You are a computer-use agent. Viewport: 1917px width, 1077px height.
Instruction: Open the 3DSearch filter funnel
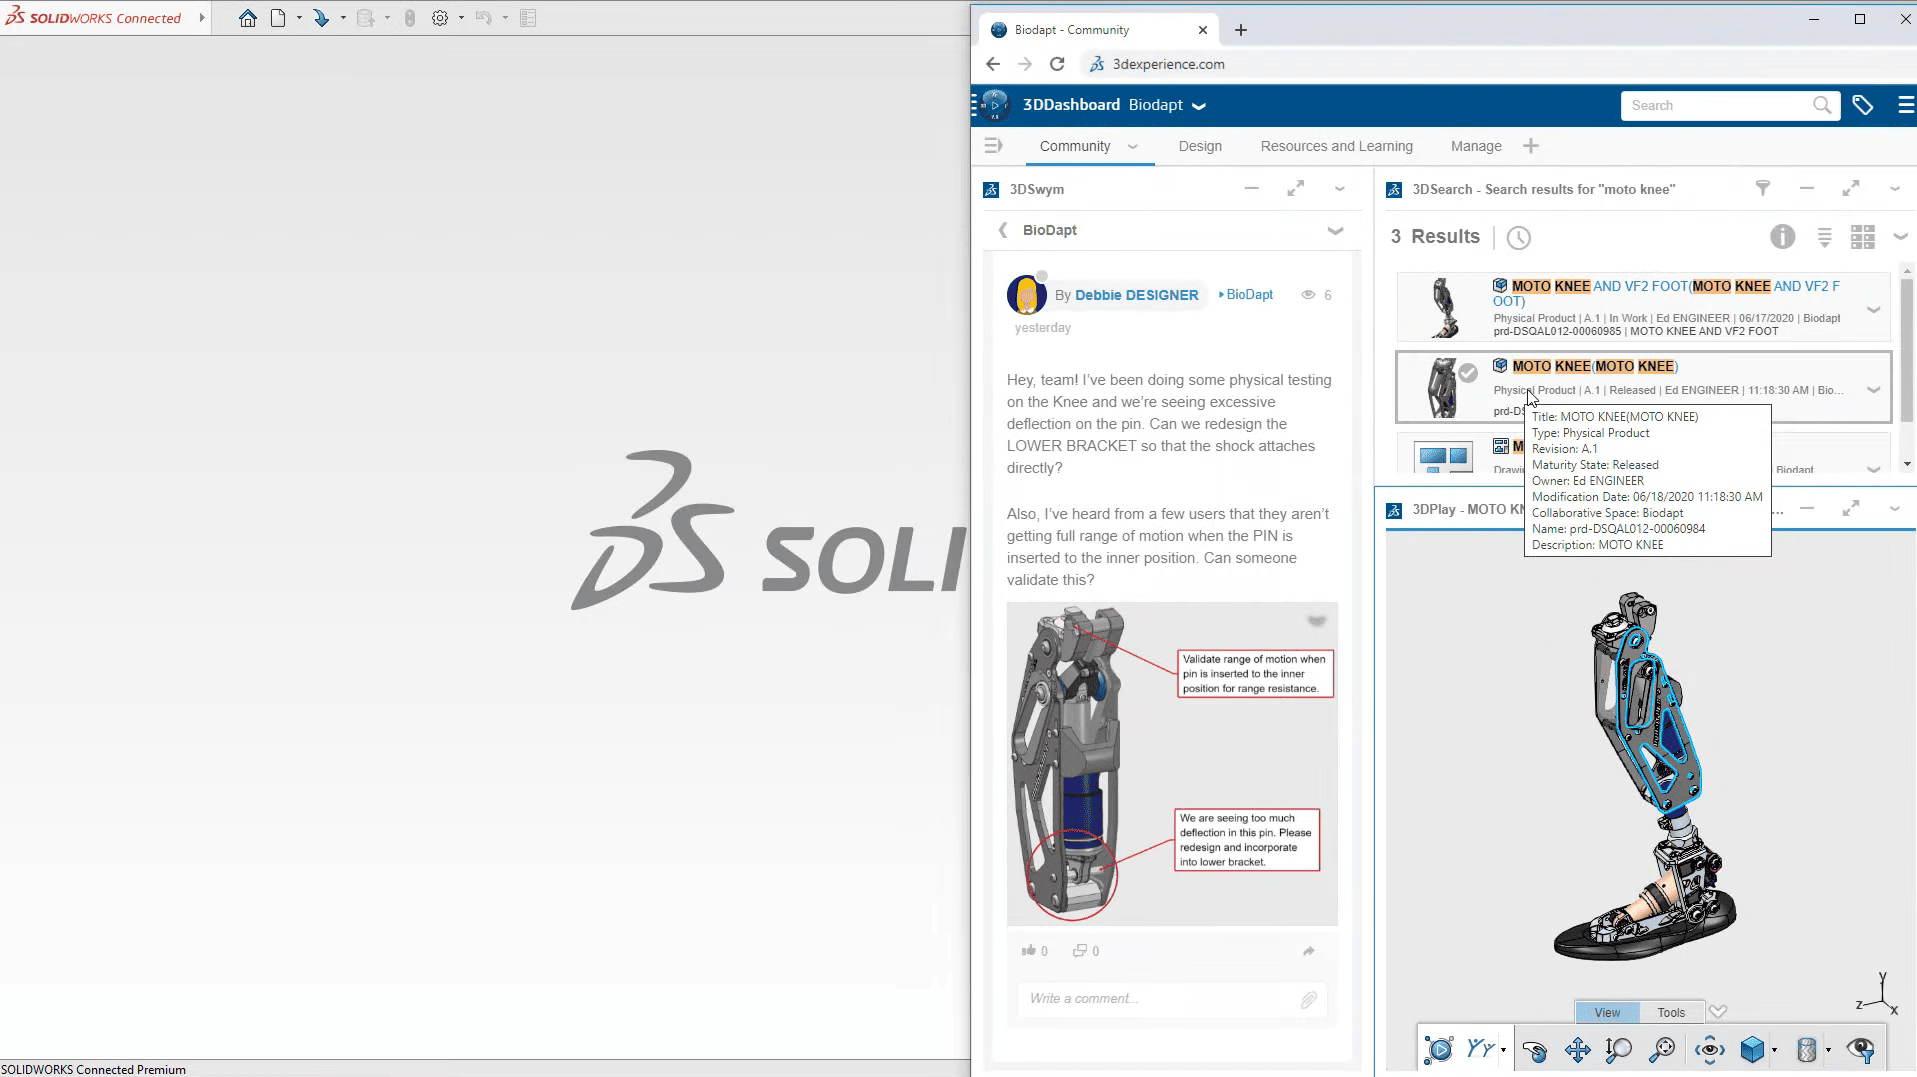point(1763,188)
